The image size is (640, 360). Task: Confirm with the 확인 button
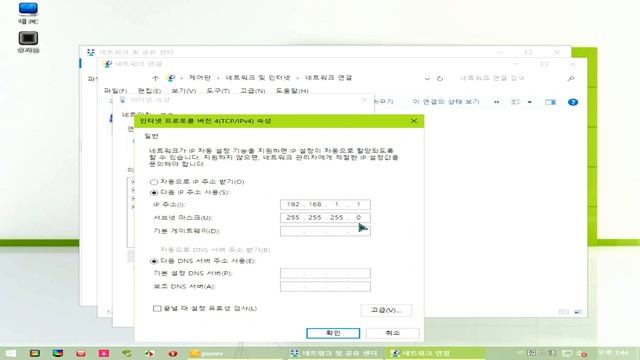[333, 333]
